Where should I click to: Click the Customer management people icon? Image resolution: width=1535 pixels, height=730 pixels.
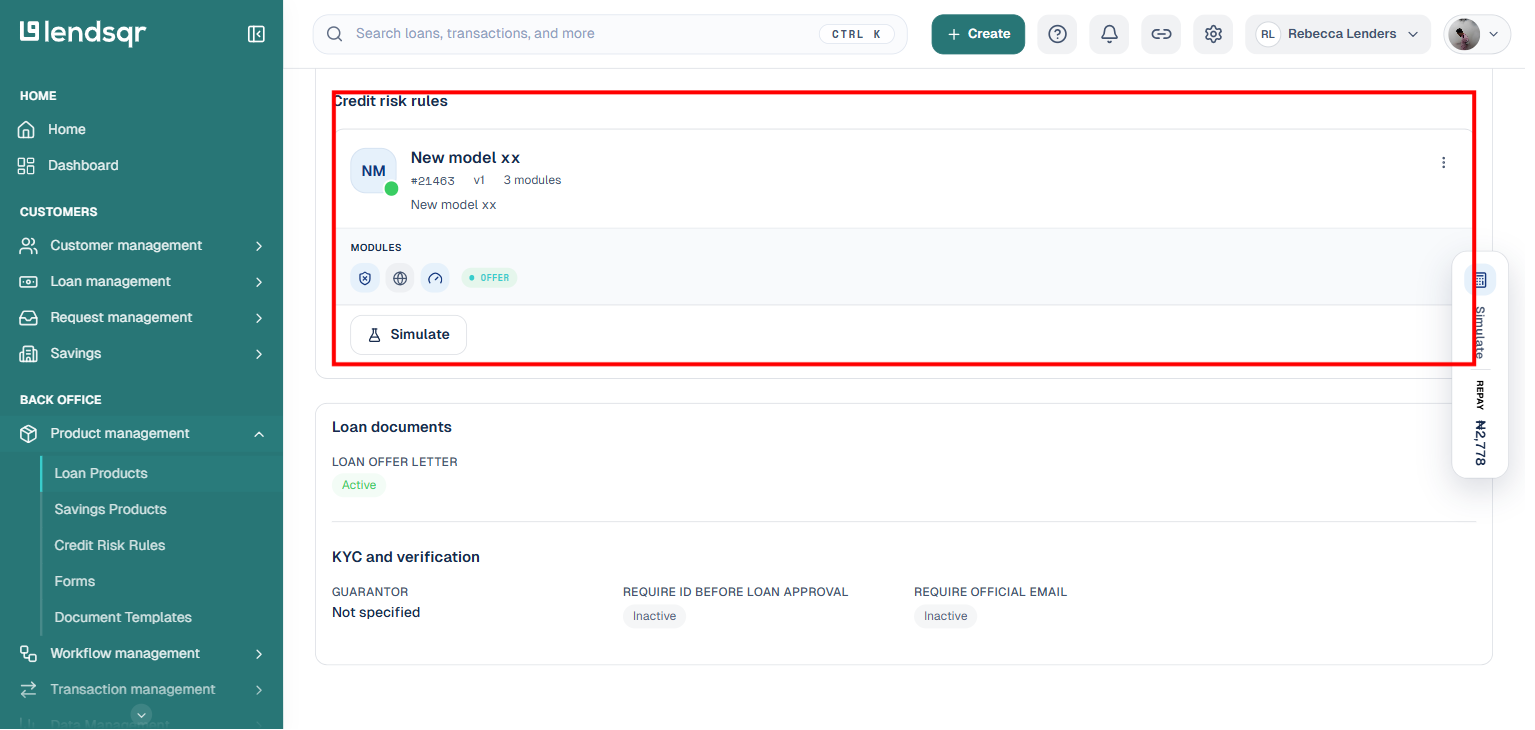pyautogui.click(x=29, y=245)
